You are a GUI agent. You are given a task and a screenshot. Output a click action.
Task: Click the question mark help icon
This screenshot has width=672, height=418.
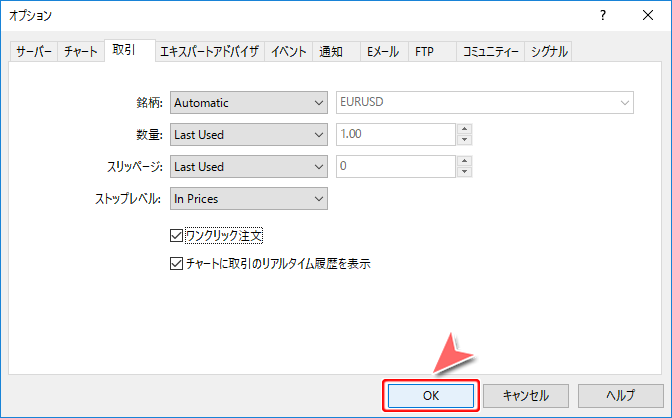tap(603, 16)
